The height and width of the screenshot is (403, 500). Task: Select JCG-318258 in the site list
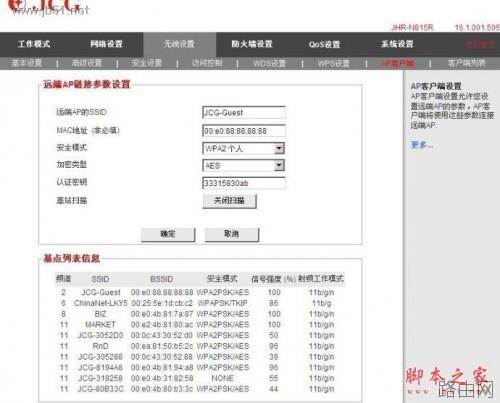(101, 378)
